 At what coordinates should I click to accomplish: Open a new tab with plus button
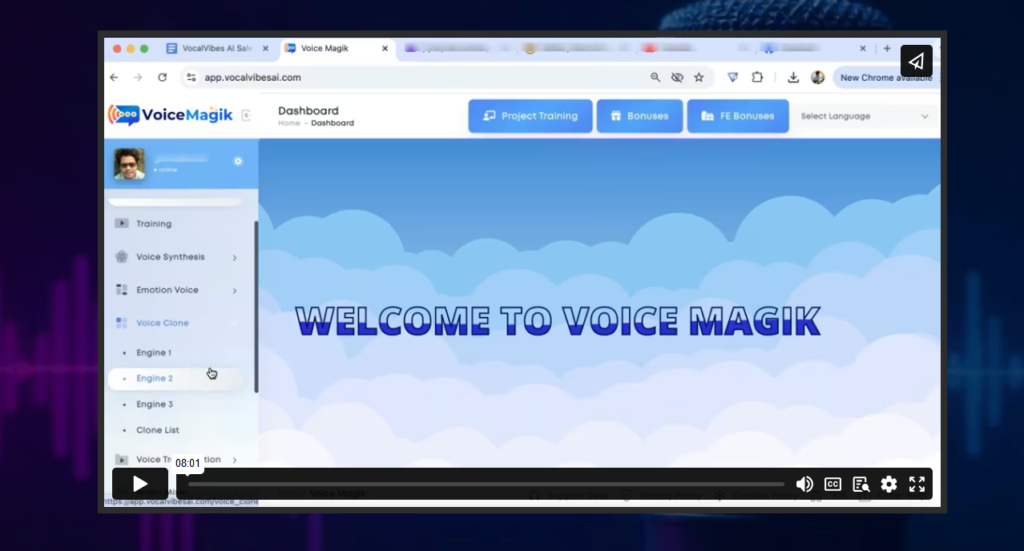[x=887, y=48]
